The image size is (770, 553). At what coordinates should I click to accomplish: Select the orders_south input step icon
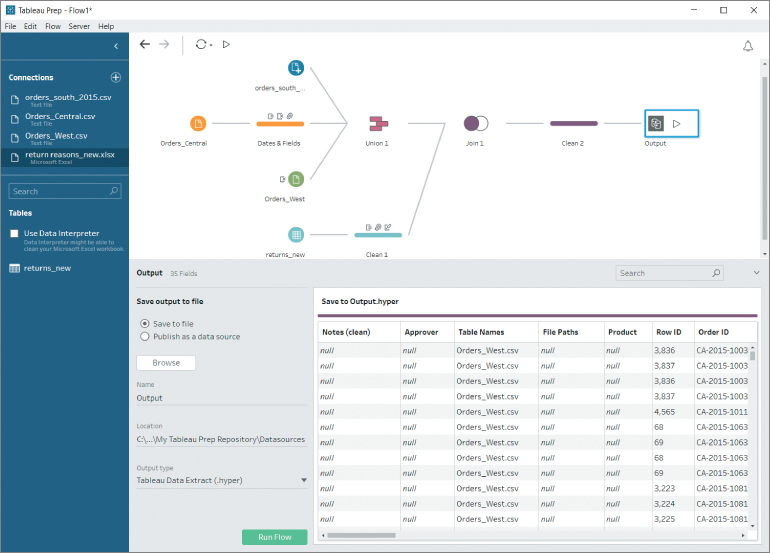pos(296,68)
